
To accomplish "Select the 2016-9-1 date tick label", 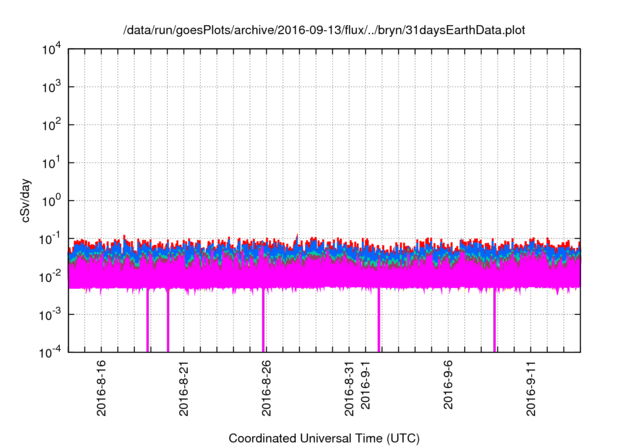I will (365, 384).
